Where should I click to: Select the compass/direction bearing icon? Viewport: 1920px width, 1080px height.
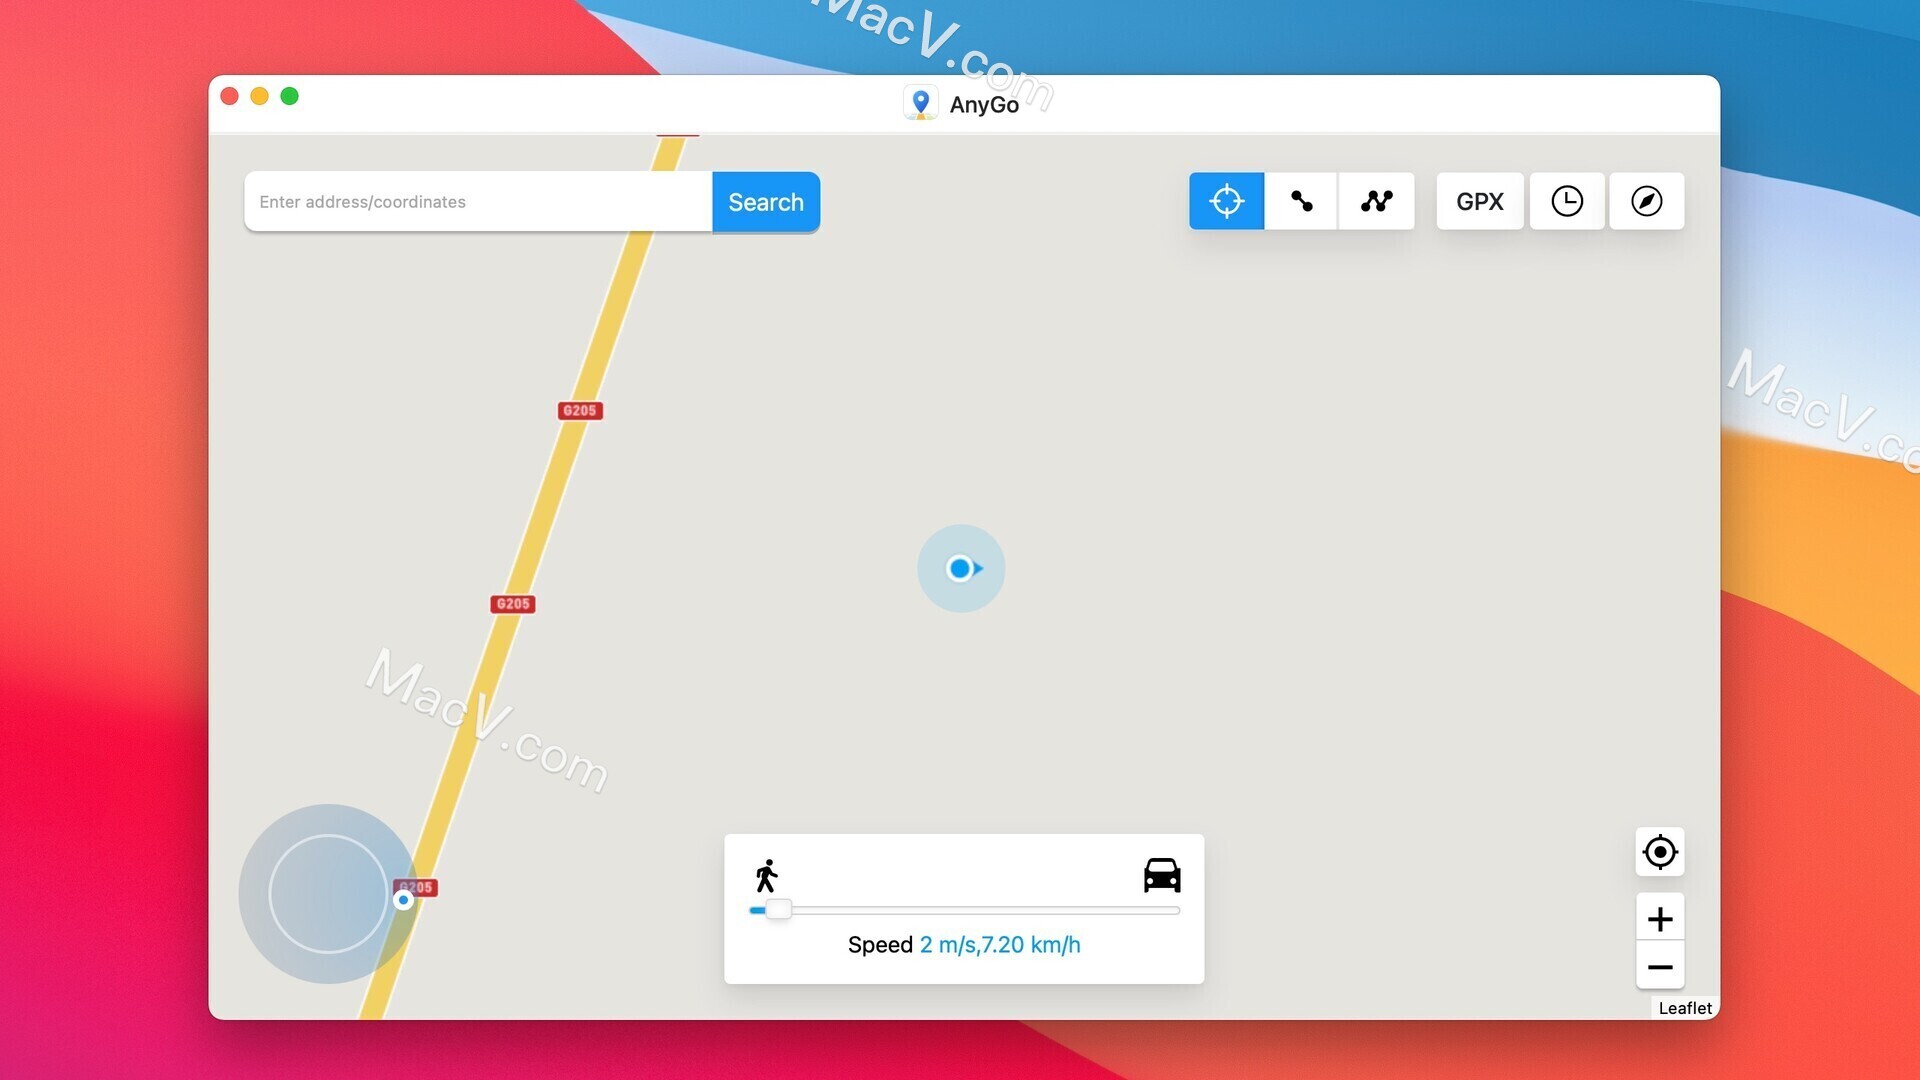pos(1647,200)
